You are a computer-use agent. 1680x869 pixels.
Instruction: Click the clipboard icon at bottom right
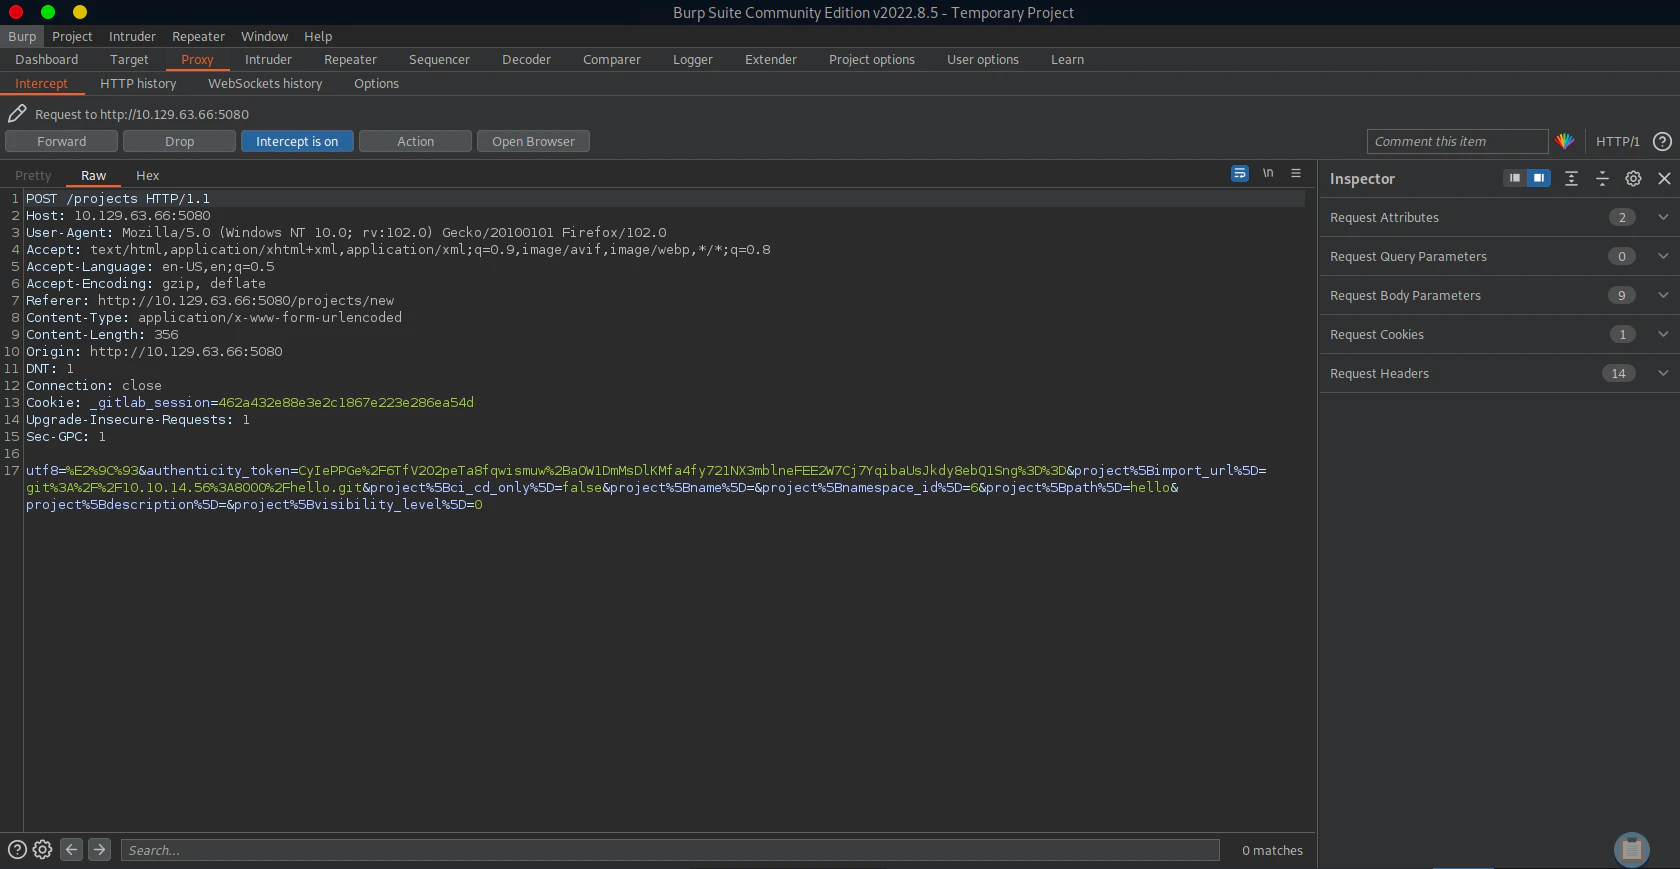[x=1632, y=849]
